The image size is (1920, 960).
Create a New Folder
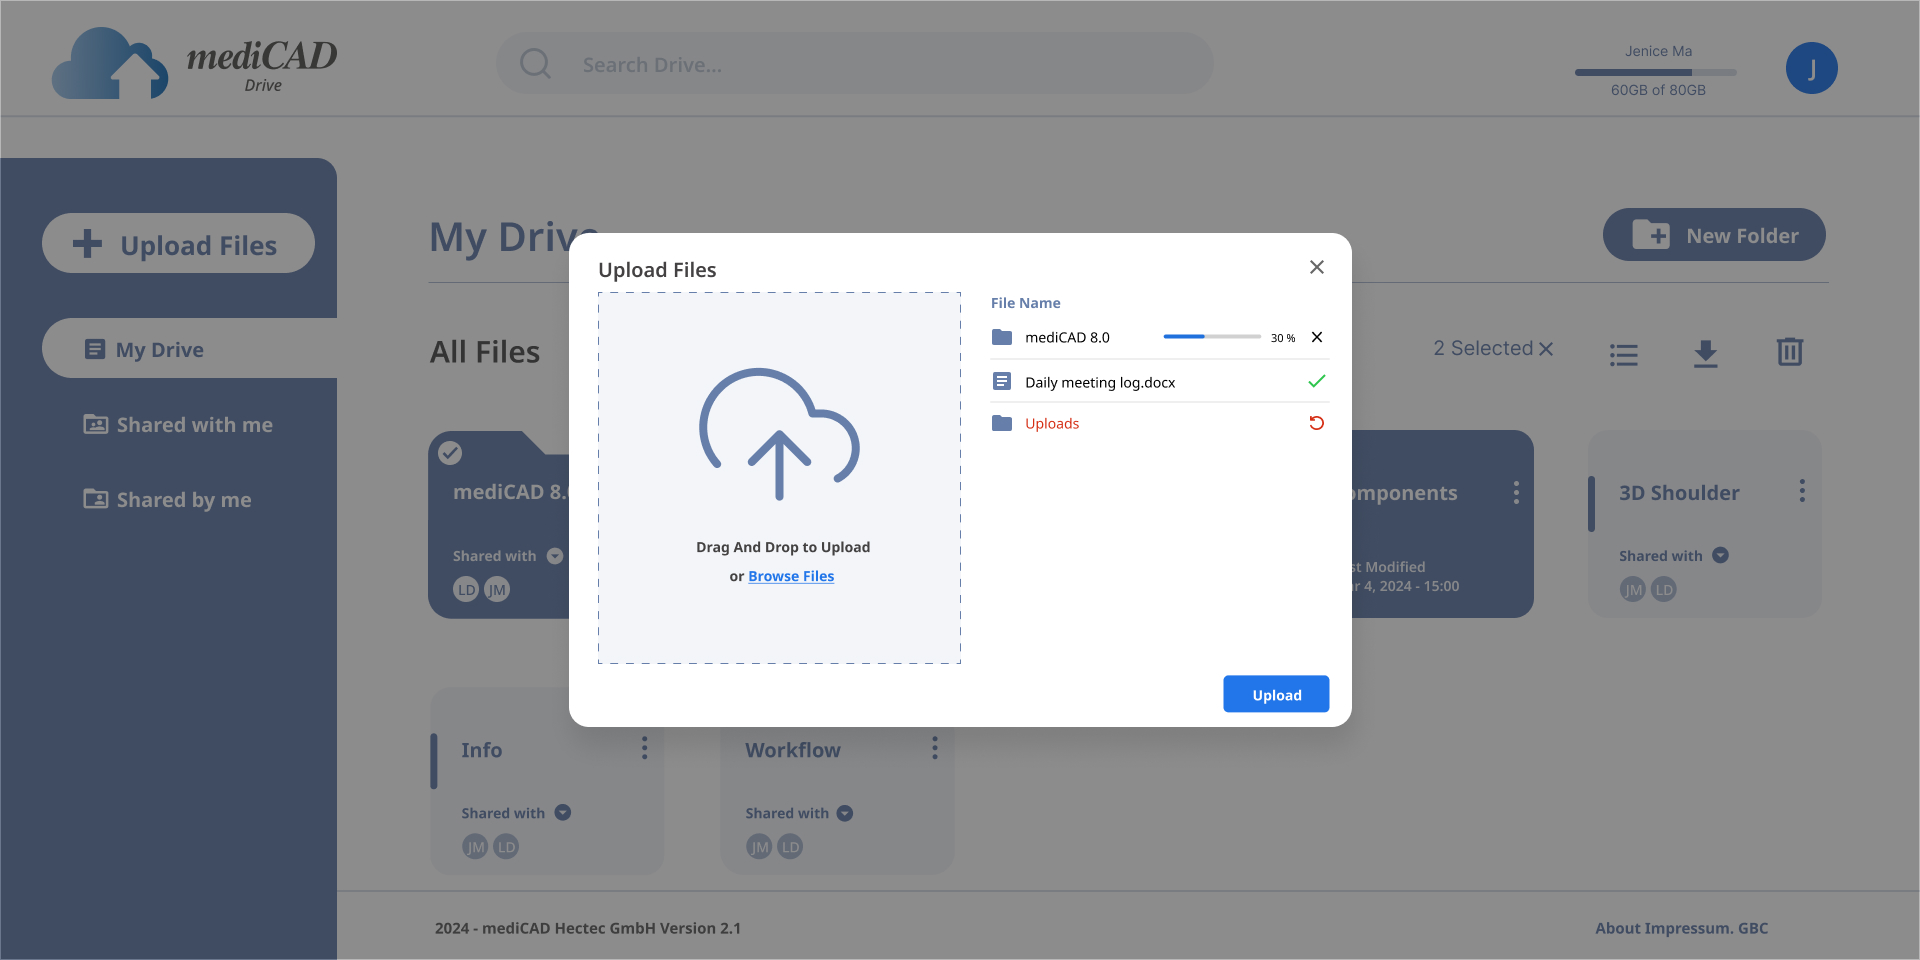tap(1714, 235)
